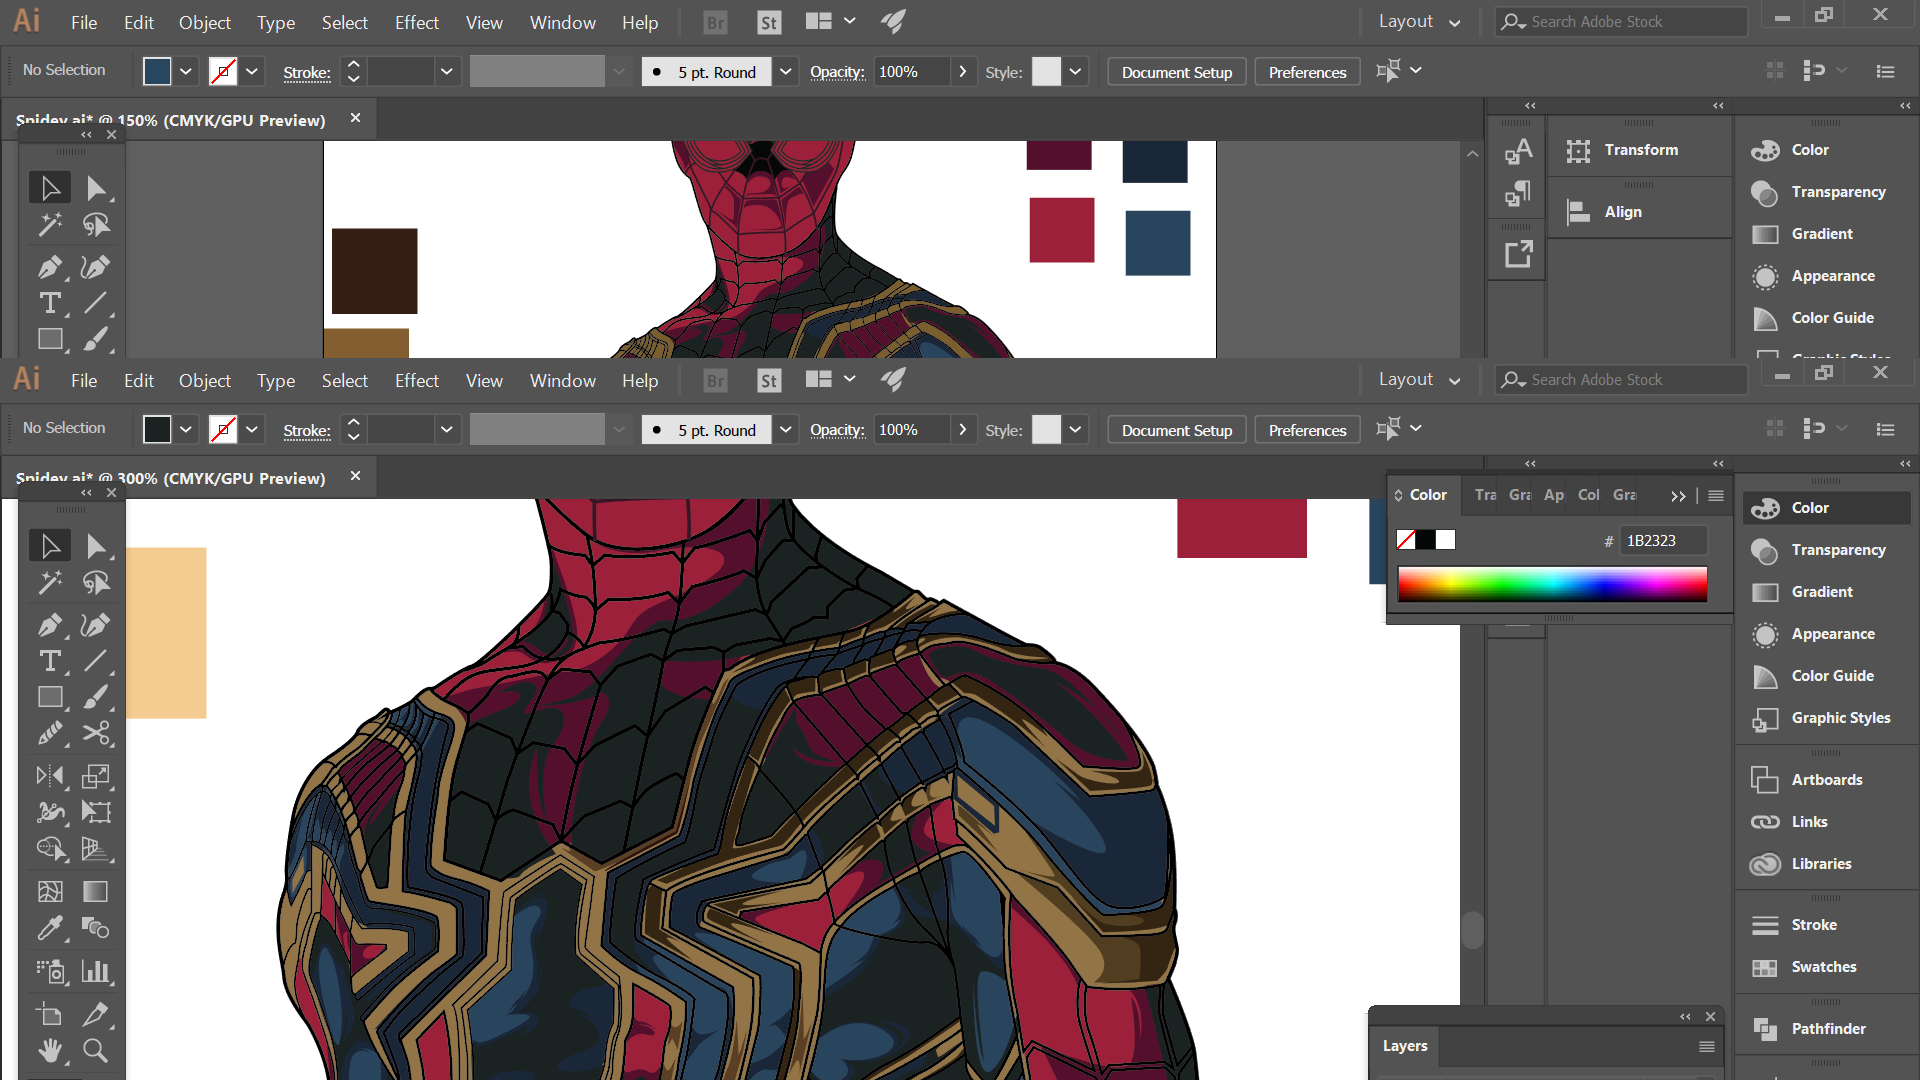The width and height of the screenshot is (1920, 1080).
Task: Select the Zoom tool in the toolbox
Action: (96, 1050)
